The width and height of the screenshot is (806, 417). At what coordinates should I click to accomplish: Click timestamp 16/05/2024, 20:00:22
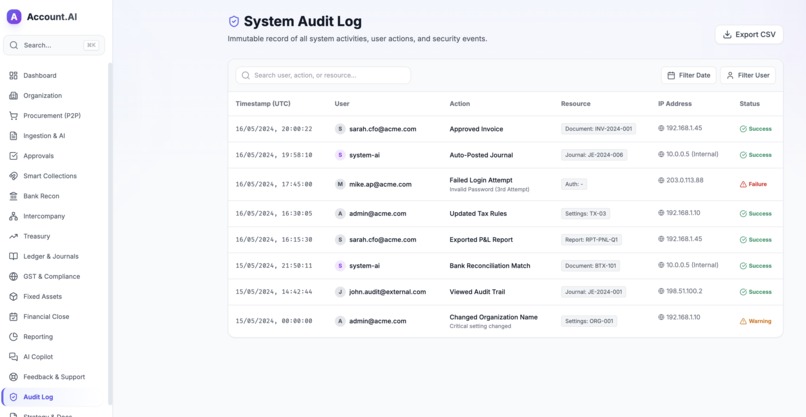[273, 129]
